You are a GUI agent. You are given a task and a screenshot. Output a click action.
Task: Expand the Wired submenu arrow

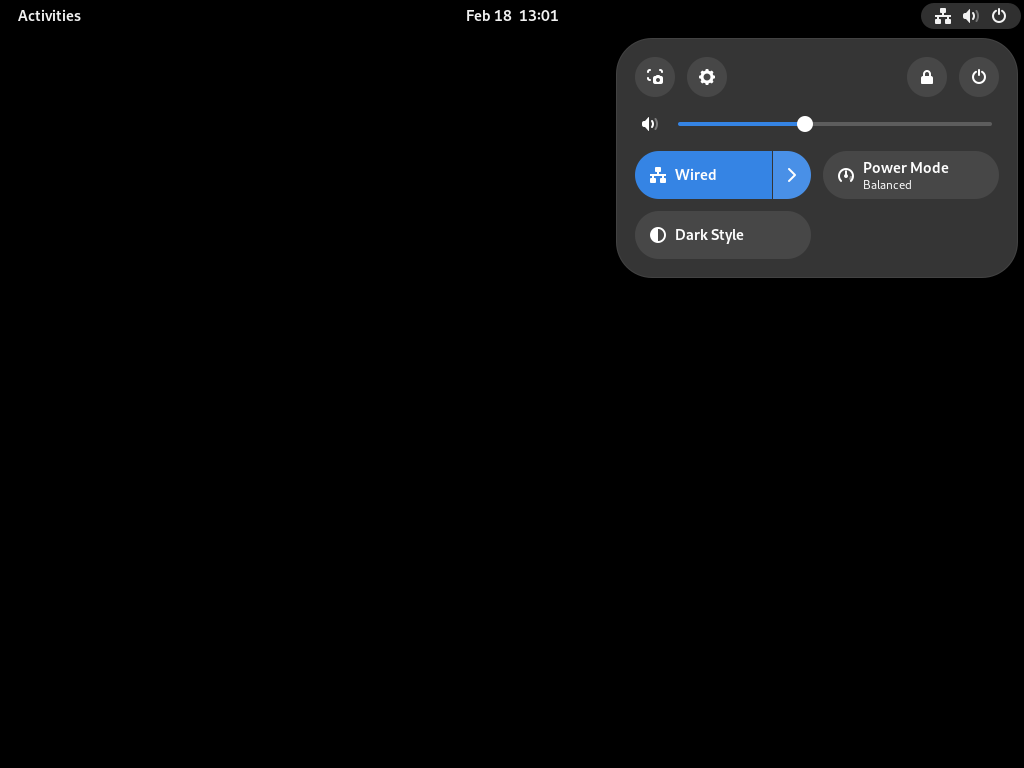792,175
